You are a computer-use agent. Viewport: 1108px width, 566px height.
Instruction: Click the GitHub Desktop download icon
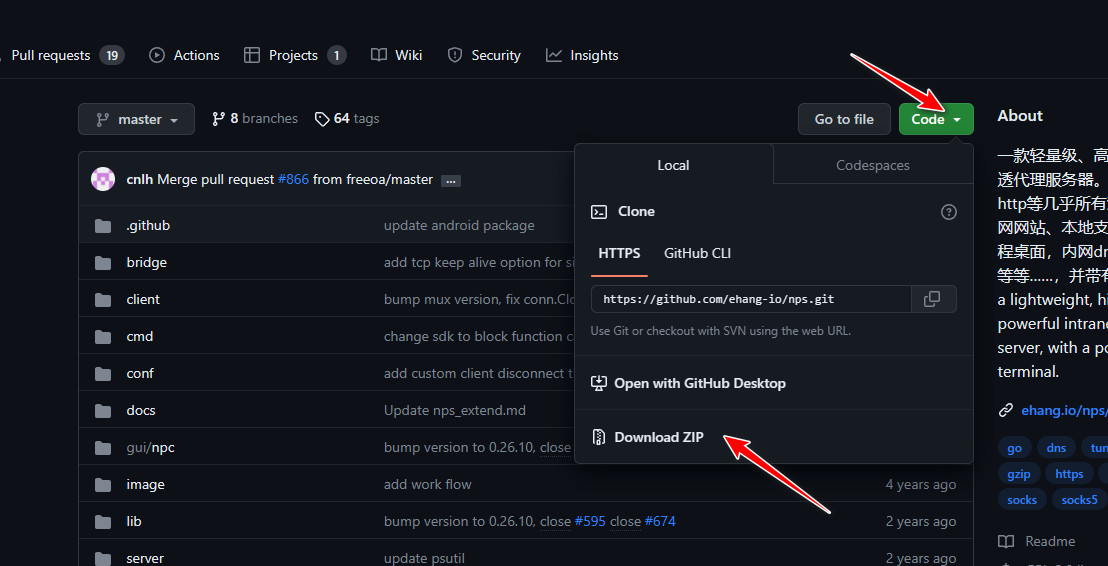(599, 383)
